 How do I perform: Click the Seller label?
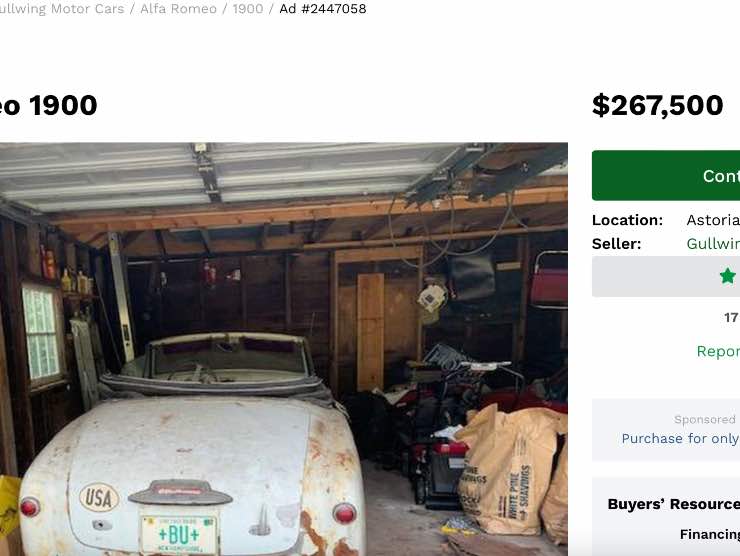pos(616,244)
